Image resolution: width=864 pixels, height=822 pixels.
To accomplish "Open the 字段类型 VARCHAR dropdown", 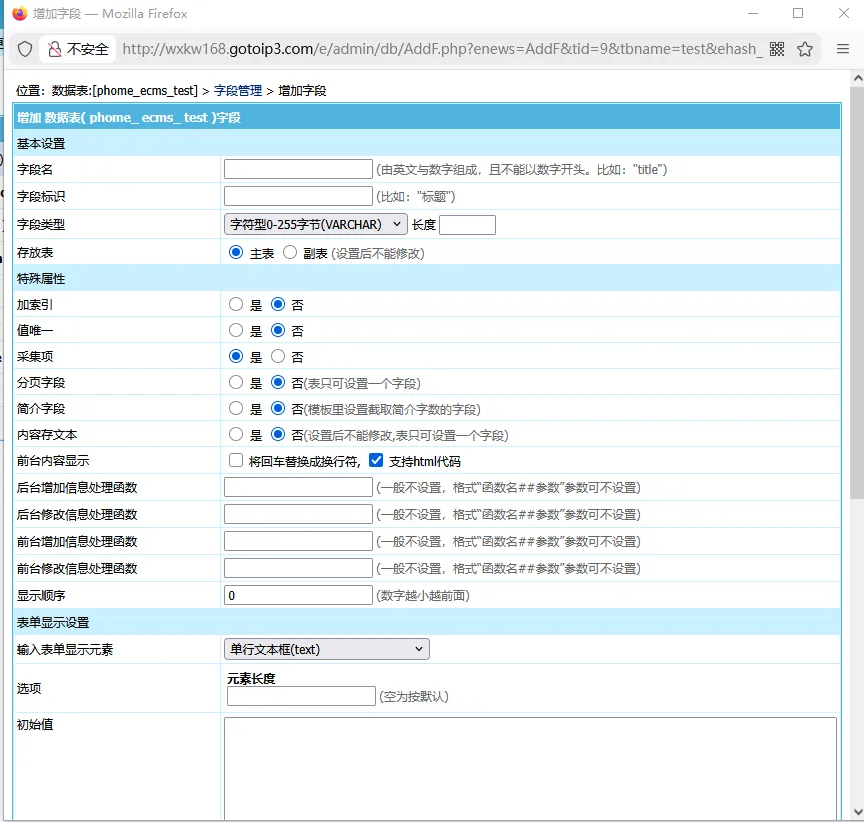I will click(316, 224).
